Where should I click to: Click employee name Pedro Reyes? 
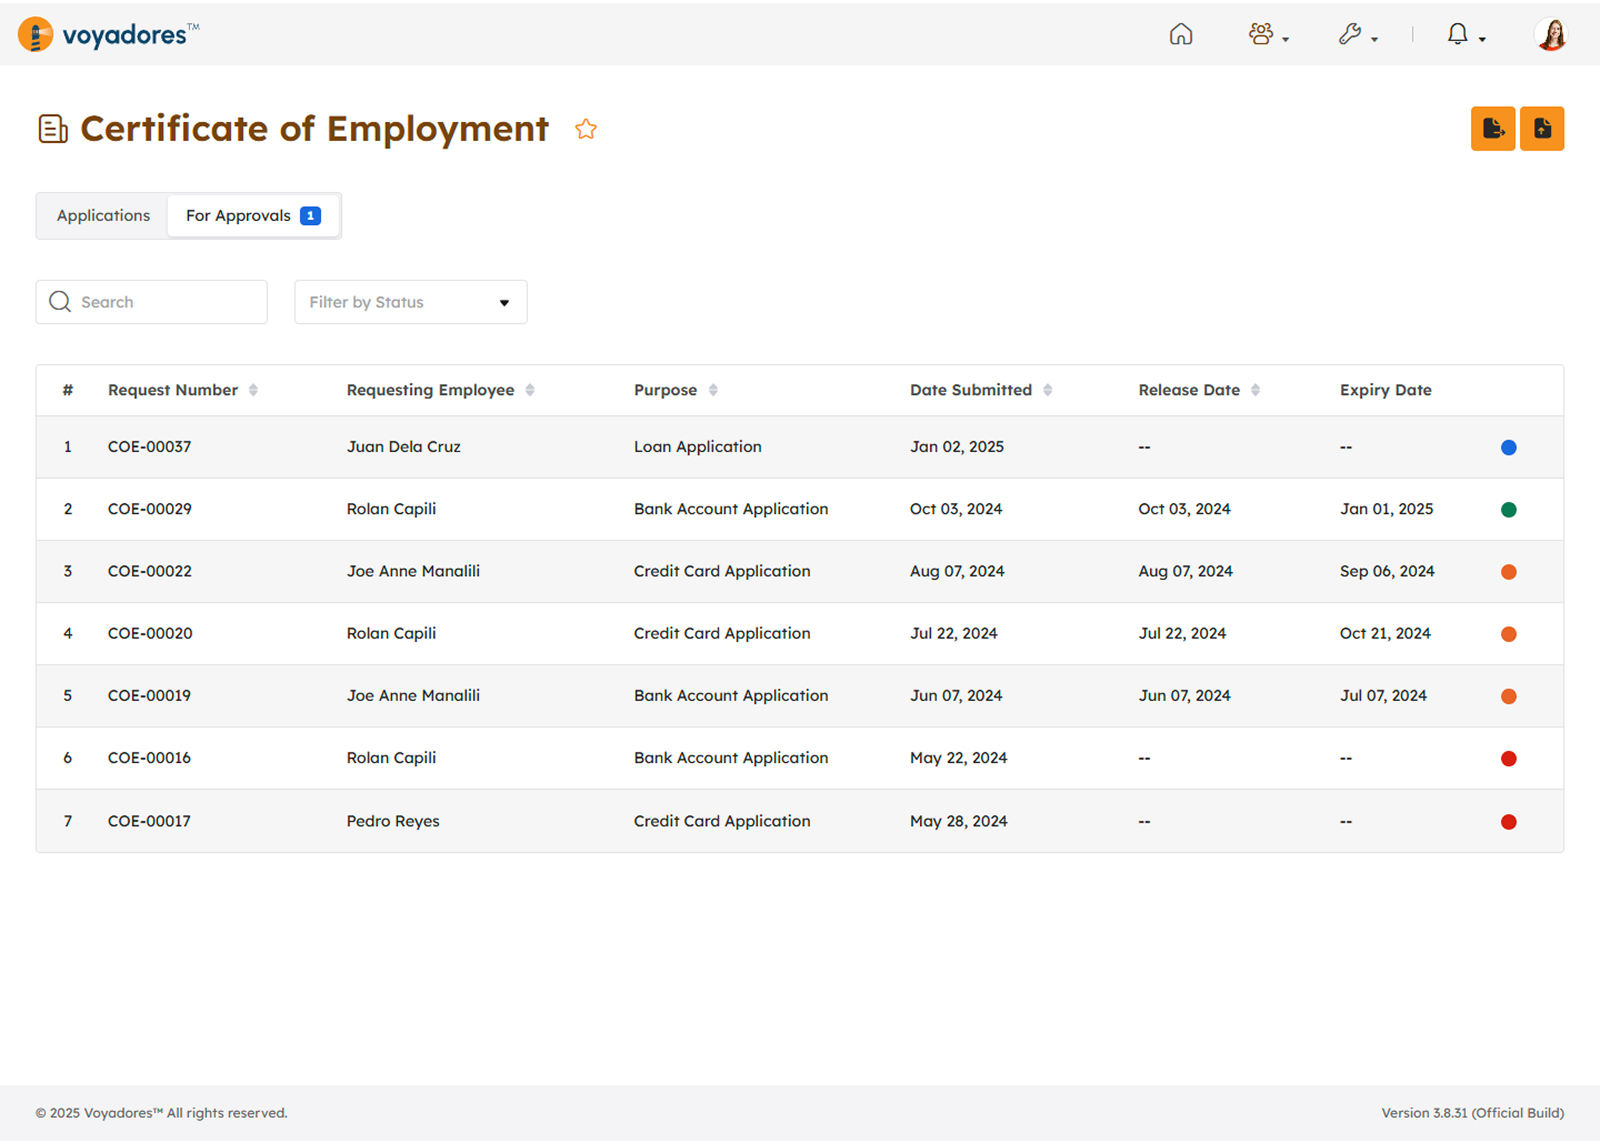[393, 821]
